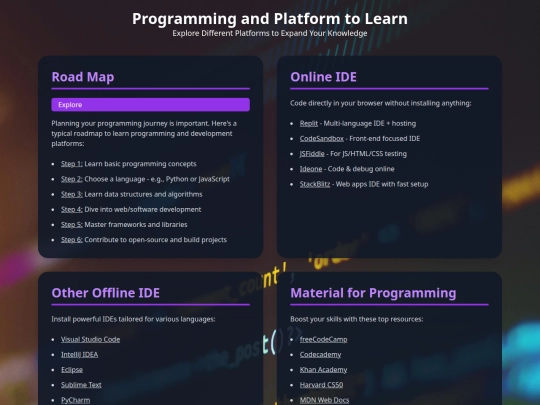The image size is (540, 405).
Task: Open the PyCharm link
Action: coord(75,400)
